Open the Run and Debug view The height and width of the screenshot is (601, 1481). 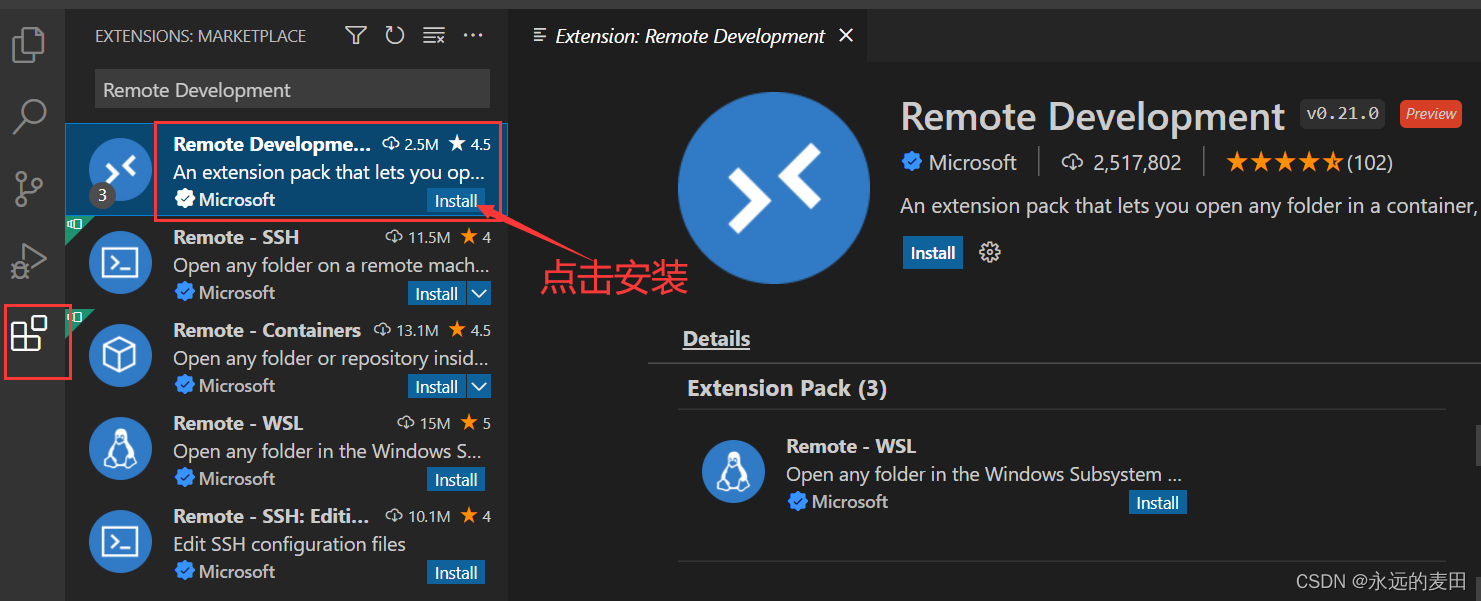28,261
